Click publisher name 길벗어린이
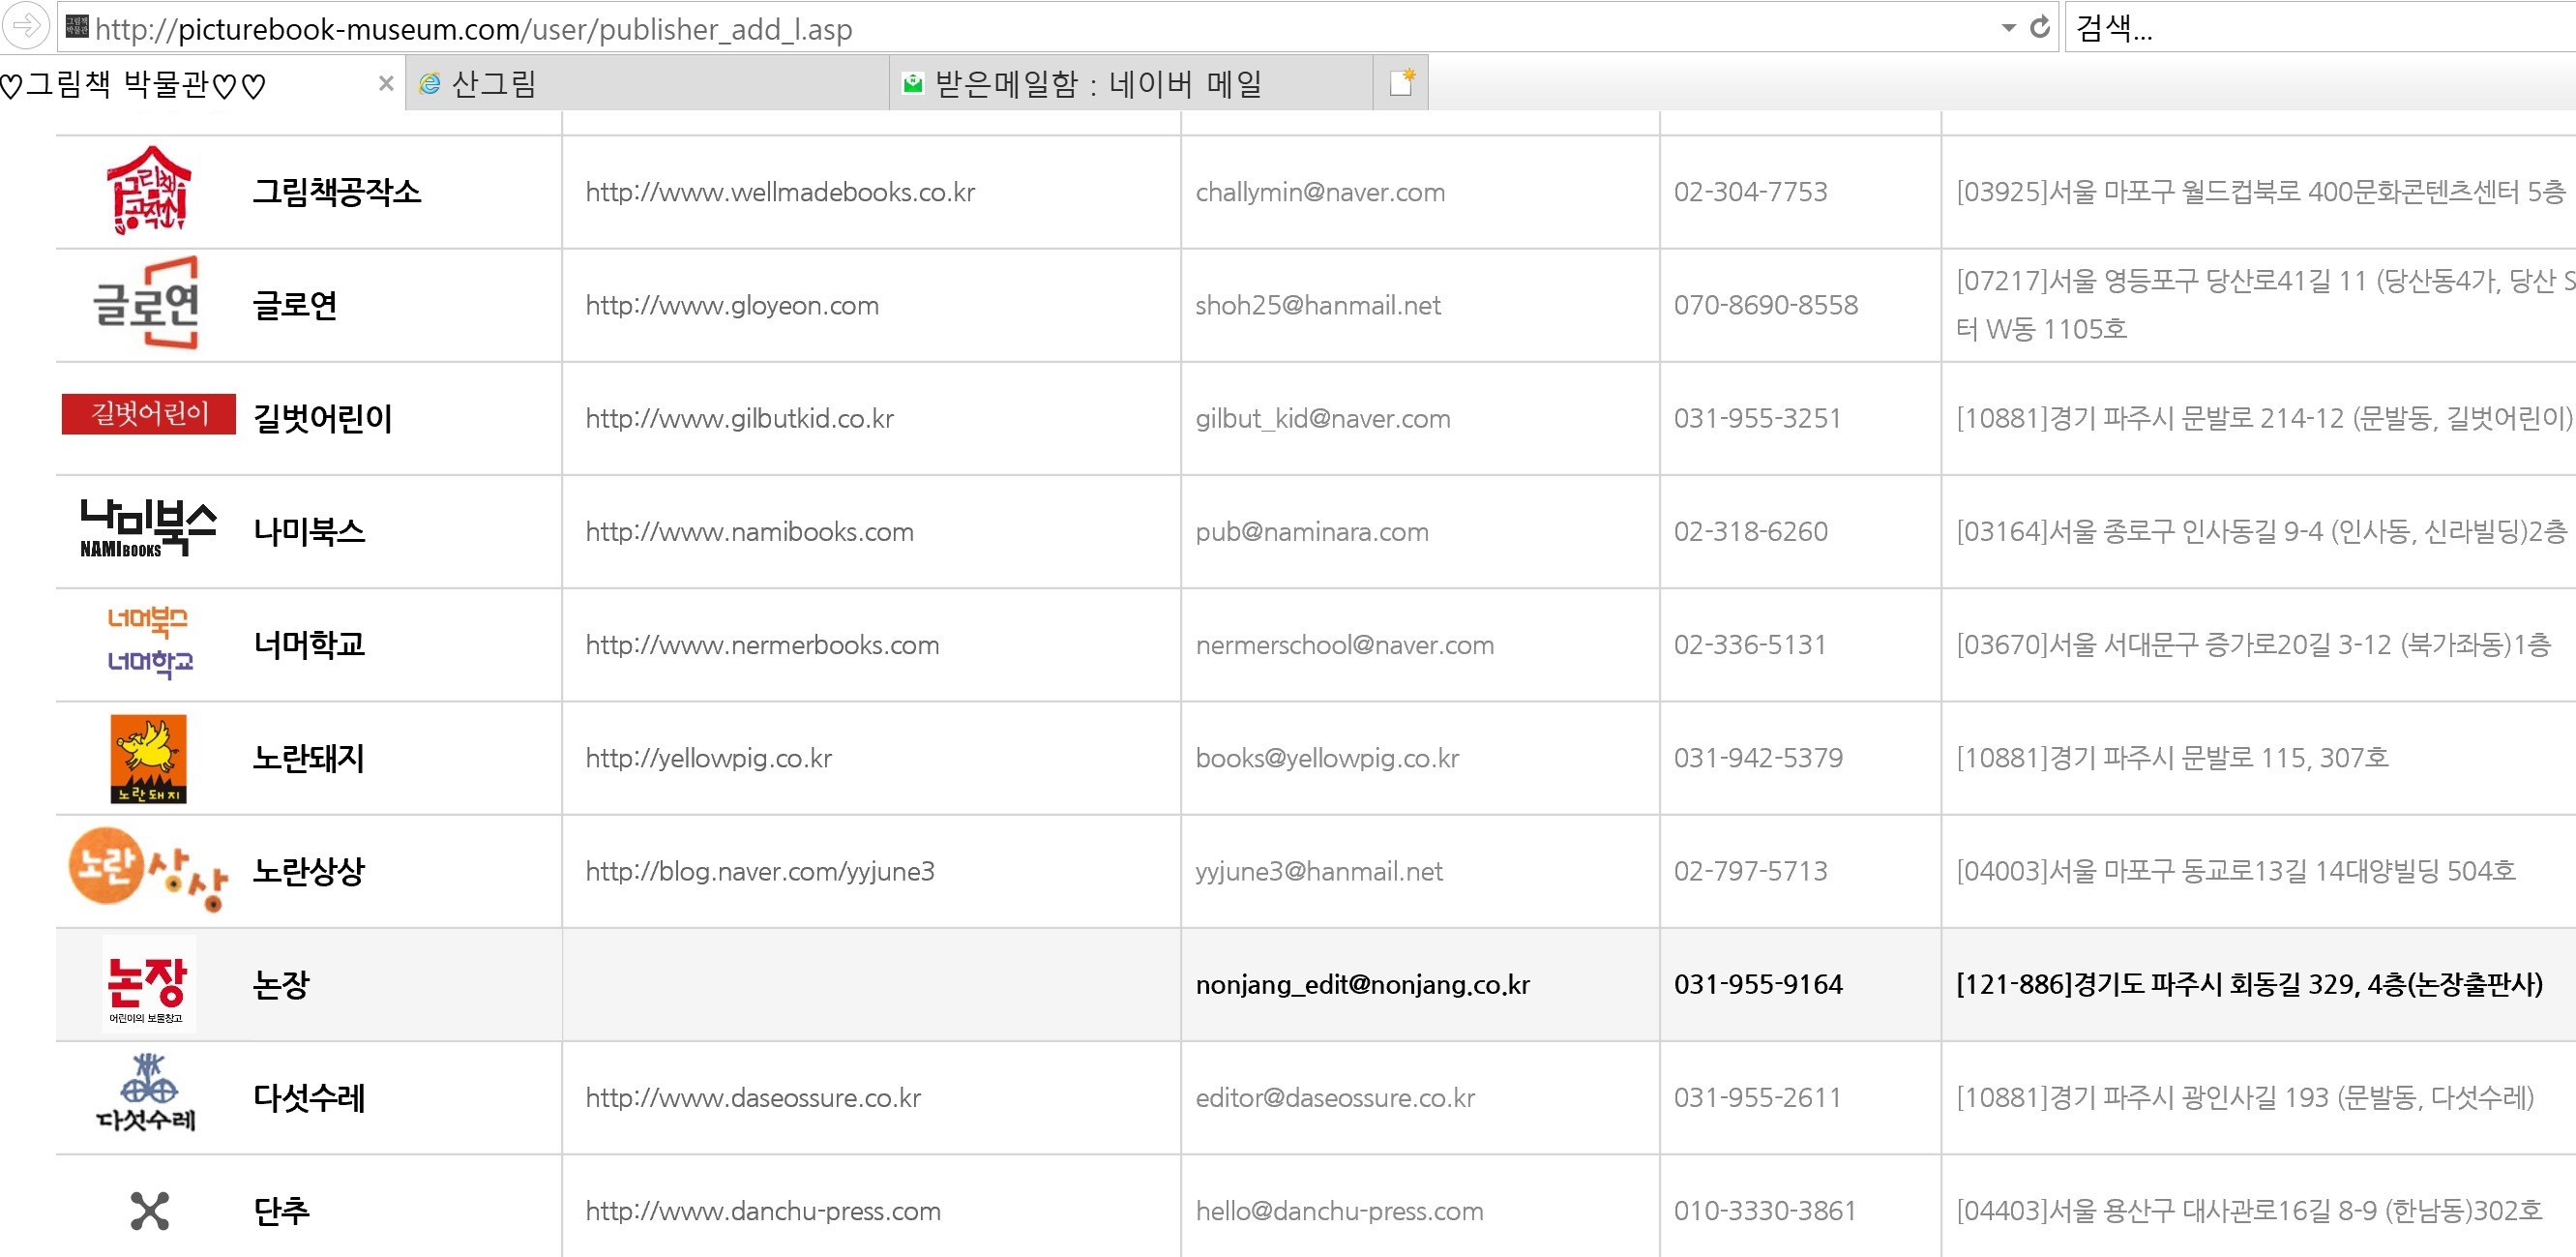Image resolution: width=2576 pixels, height=1257 pixels. [x=322, y=418]
